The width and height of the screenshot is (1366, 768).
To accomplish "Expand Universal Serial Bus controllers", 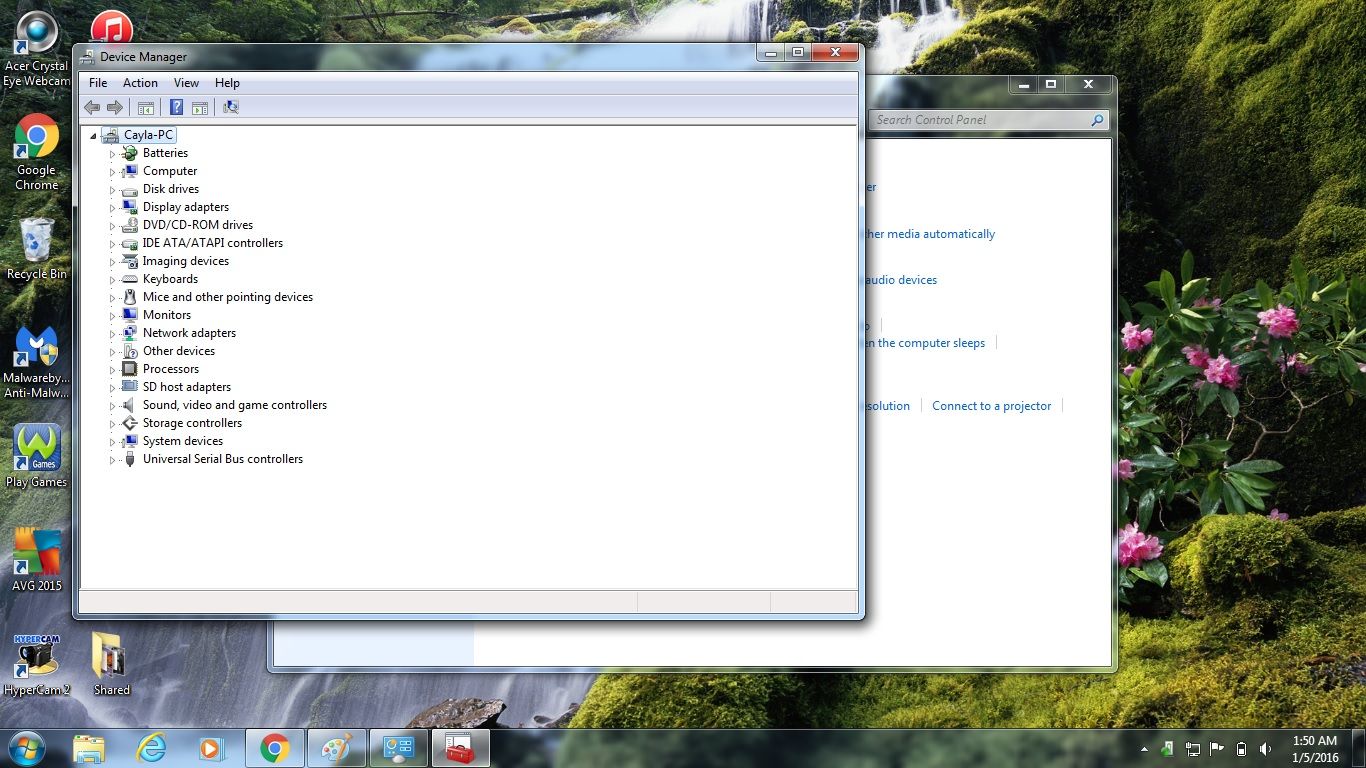I will (x=113, y=460).
